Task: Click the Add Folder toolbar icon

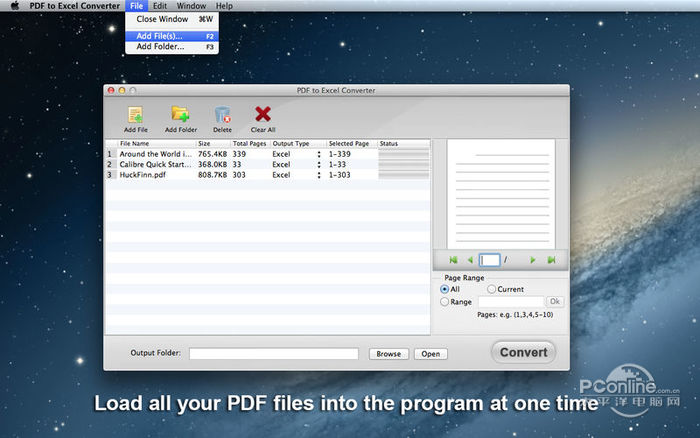Action: coord(180,115)
